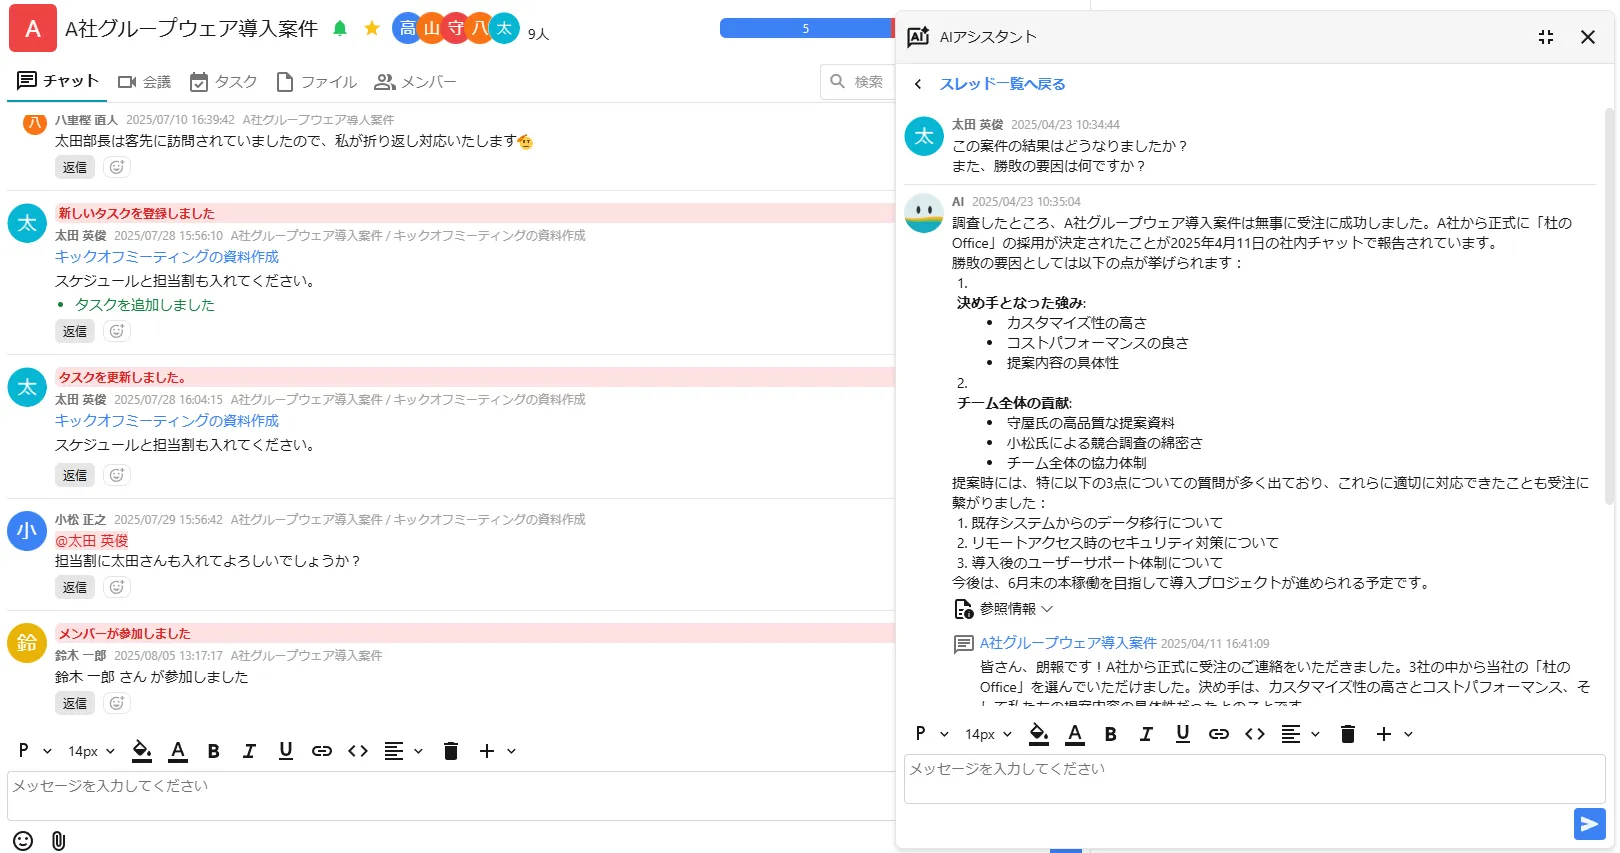The width and height of the screenshot is (1620, 853).
Task: Send the message to AI assistant
Action: point(1589,824)
